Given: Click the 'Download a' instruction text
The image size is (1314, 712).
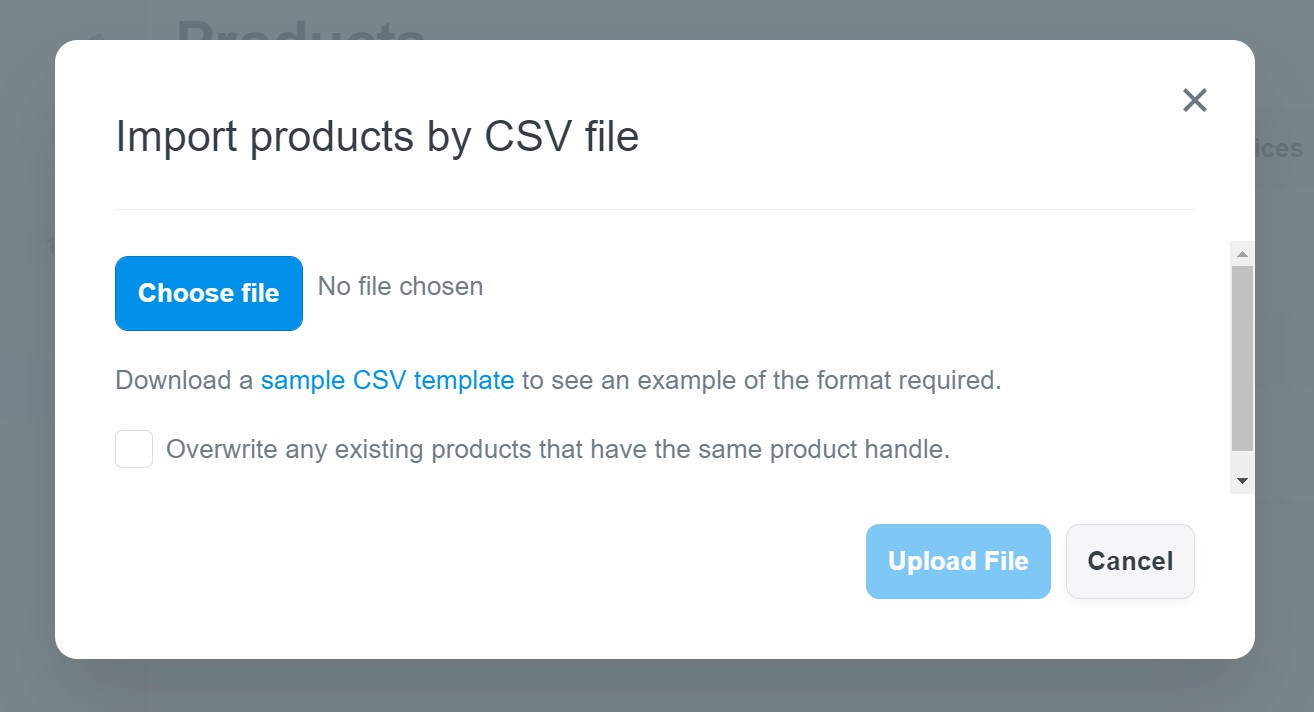Looking at the screenshot, I should coord(184,381).
